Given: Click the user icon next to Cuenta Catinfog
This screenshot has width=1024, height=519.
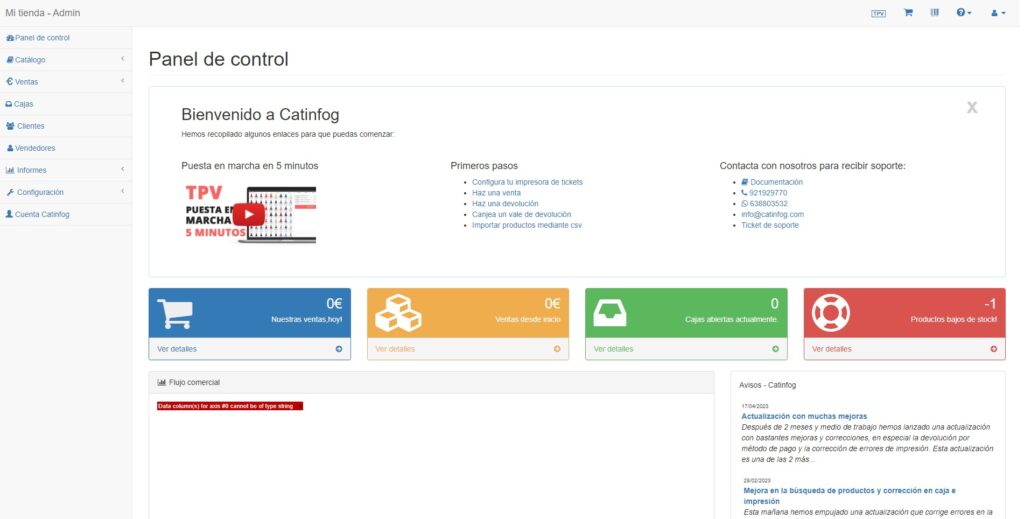Looking at the screenshot, I should click(9, 214).
